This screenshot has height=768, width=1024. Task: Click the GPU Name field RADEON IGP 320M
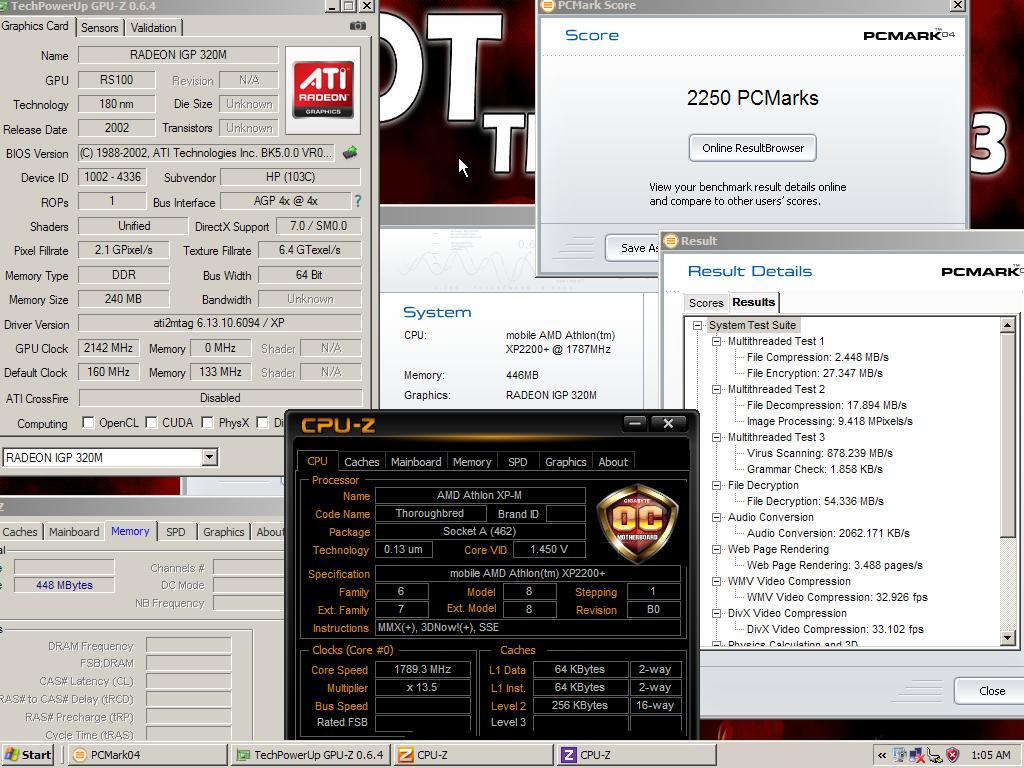pos(178,55)
